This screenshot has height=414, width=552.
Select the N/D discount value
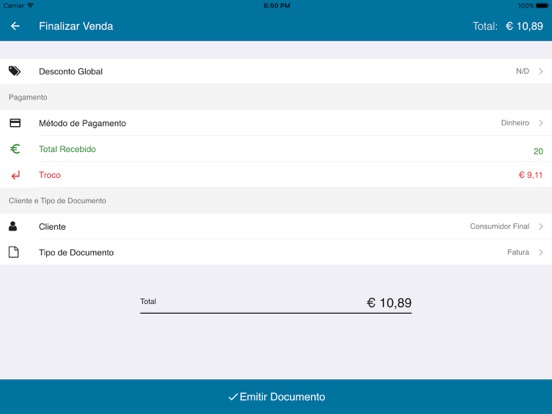tap(522, 71)
